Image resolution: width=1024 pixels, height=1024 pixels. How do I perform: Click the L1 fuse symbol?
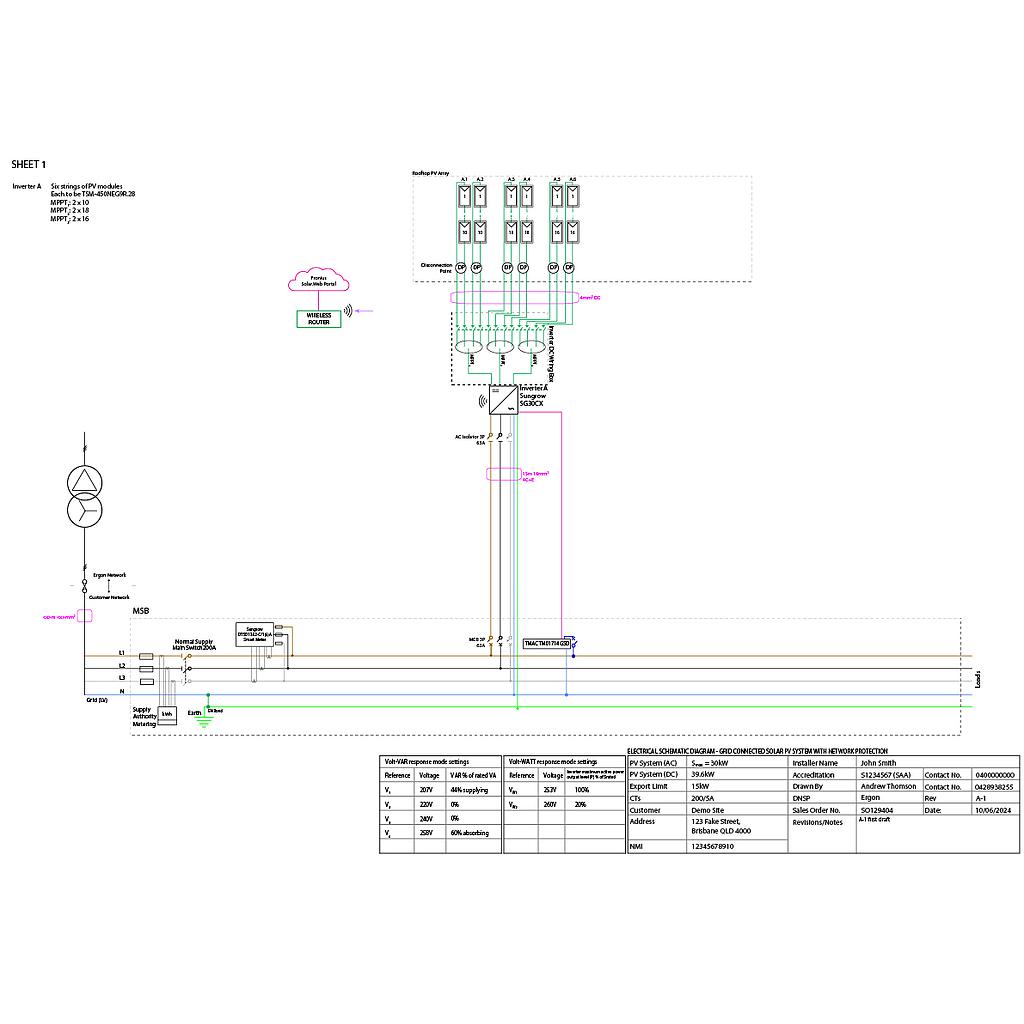pyautogui.click(x=147, y=656)
